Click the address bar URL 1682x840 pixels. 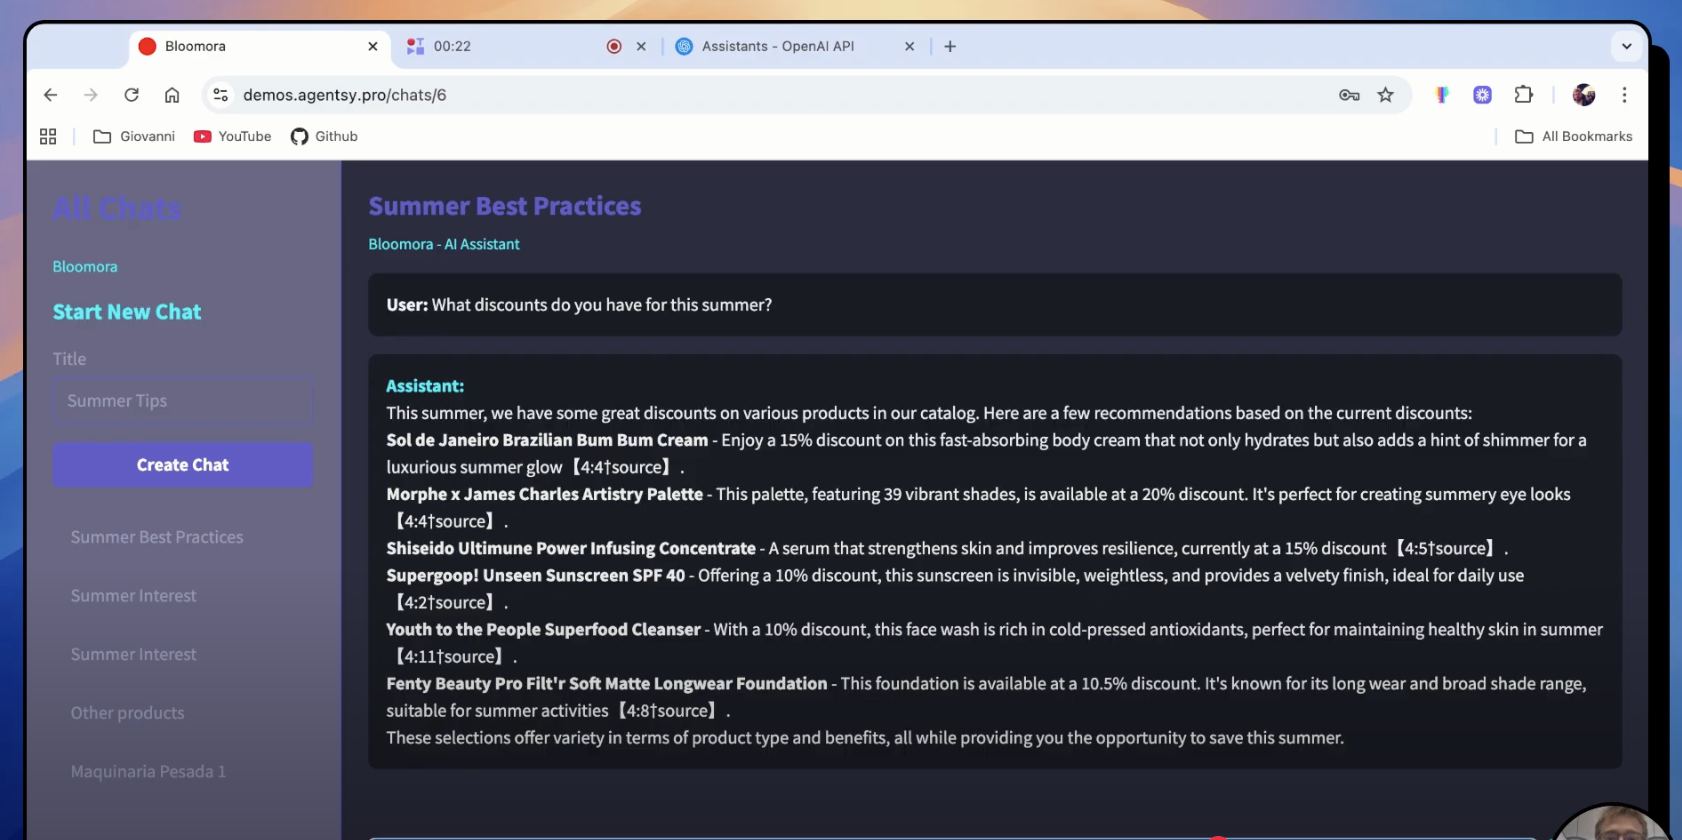pos(345,95)
